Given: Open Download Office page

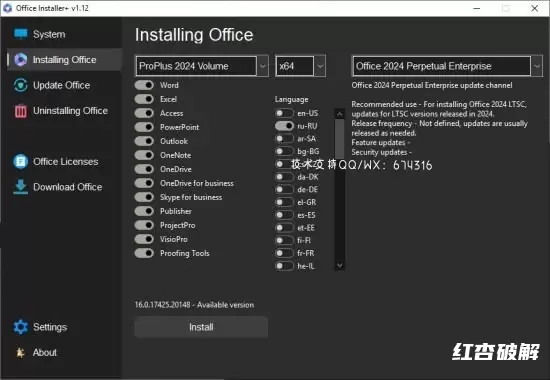Looking at the screenshot, I should pos(65,187).
